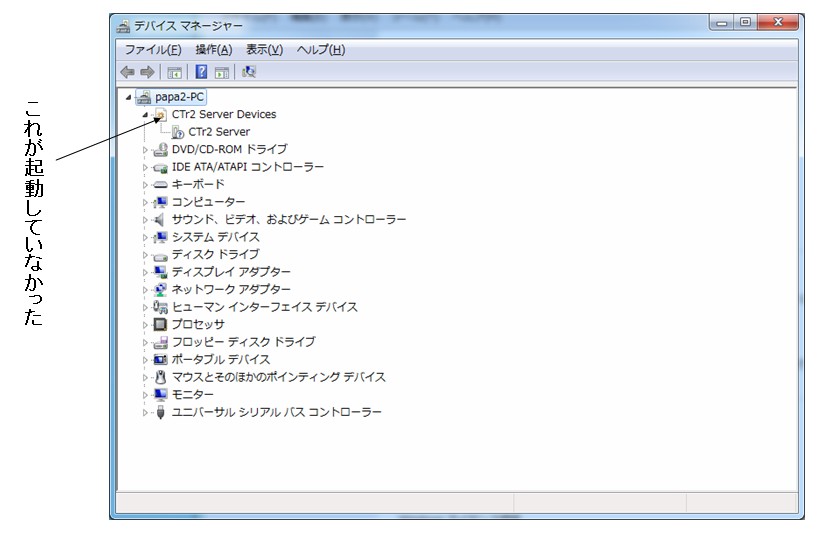This screenshot has width=831, height=538.
Task: Open the ヘルプ(H) menu
Action: click(321, 50)
